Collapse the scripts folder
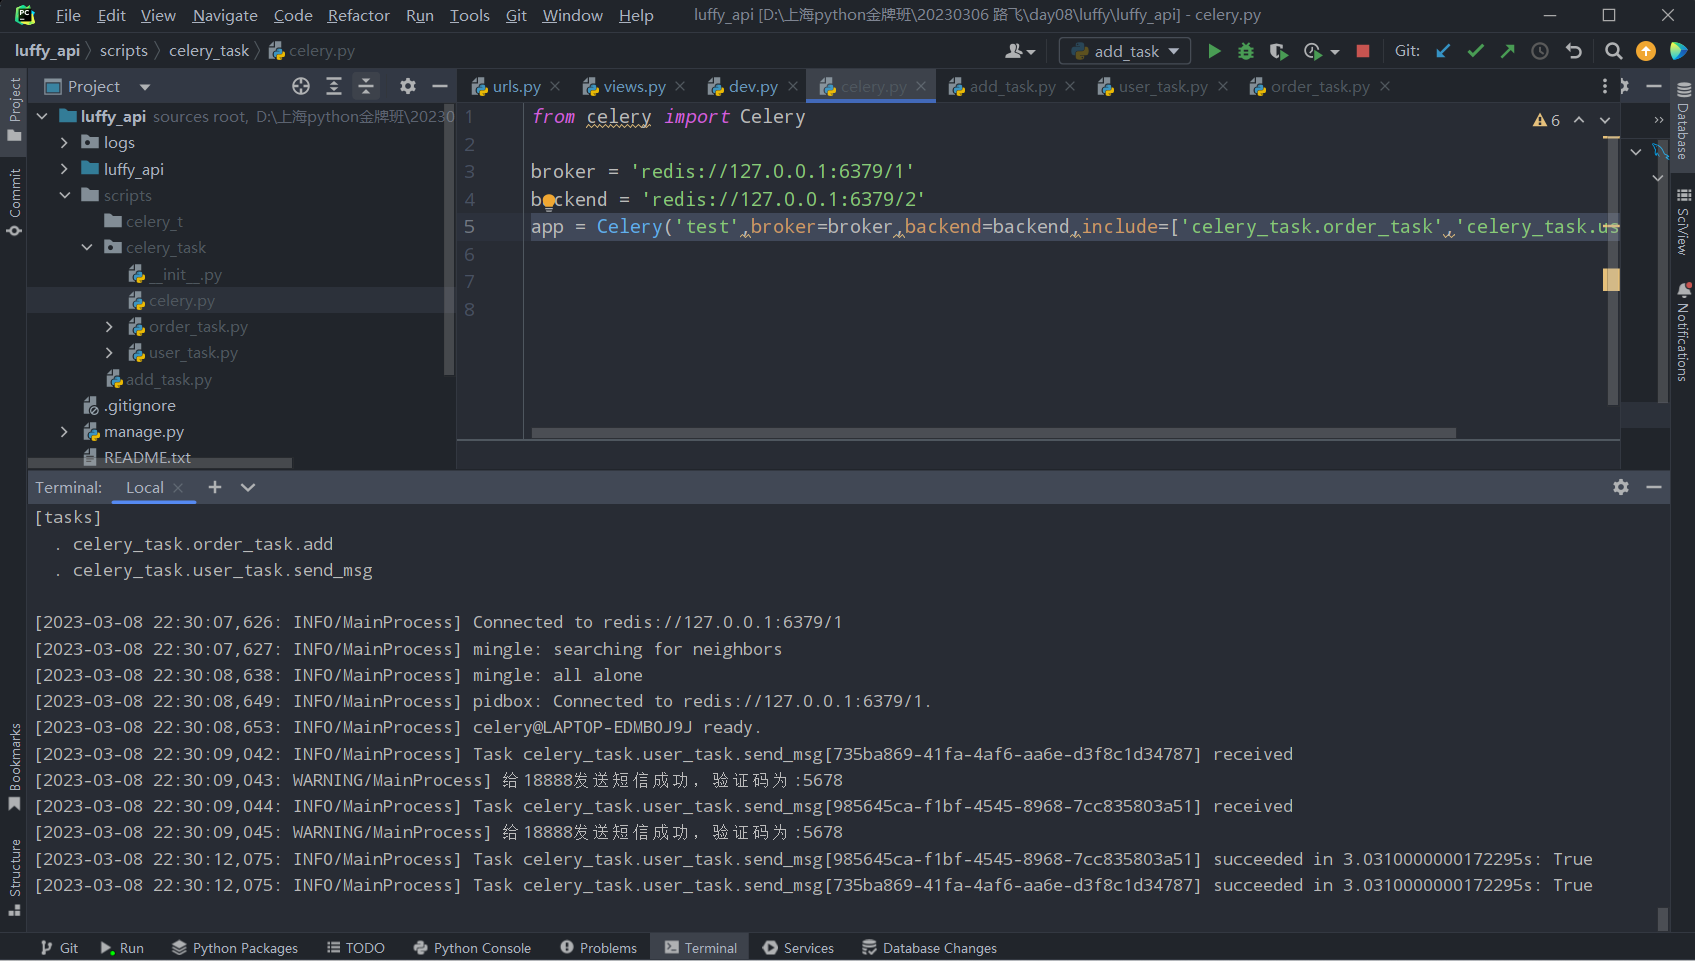The image size is (1695, 961). 64,196
